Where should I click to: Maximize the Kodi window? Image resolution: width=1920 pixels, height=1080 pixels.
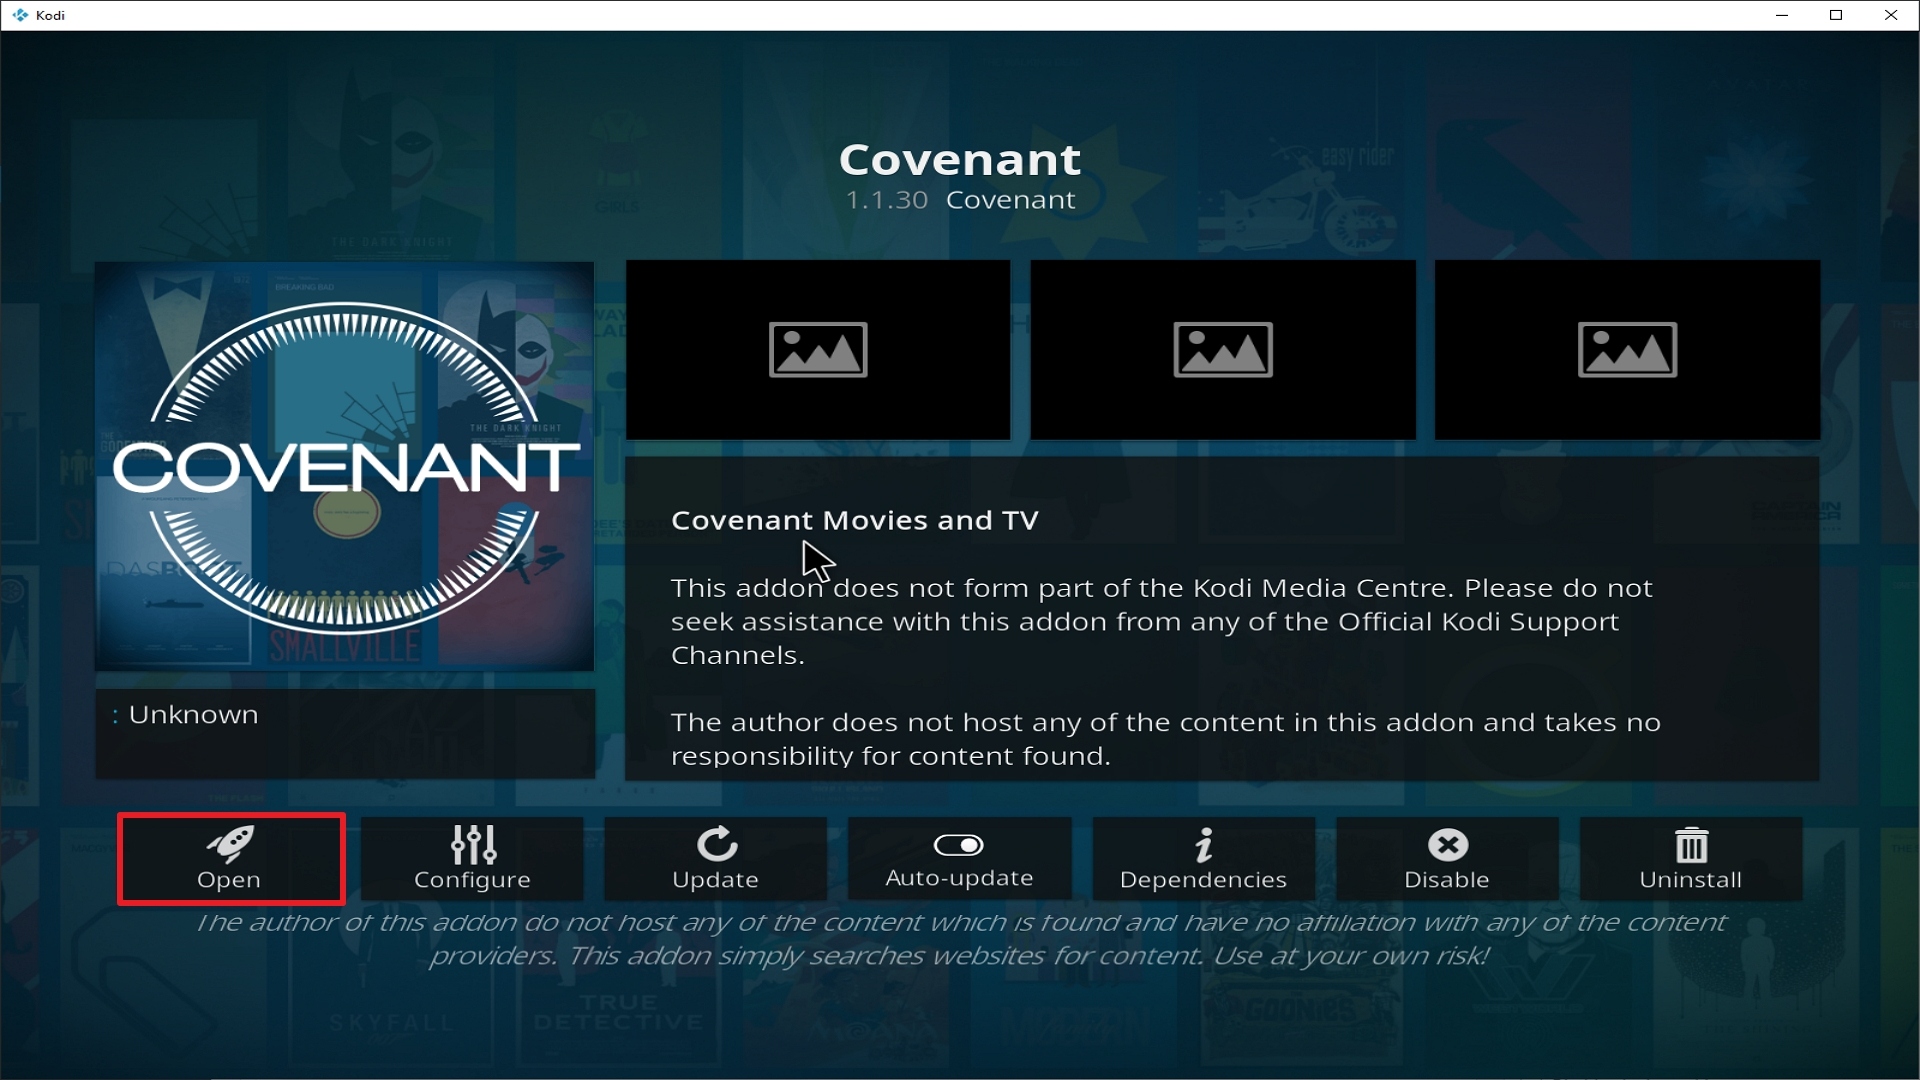(x=1836, y=15)
